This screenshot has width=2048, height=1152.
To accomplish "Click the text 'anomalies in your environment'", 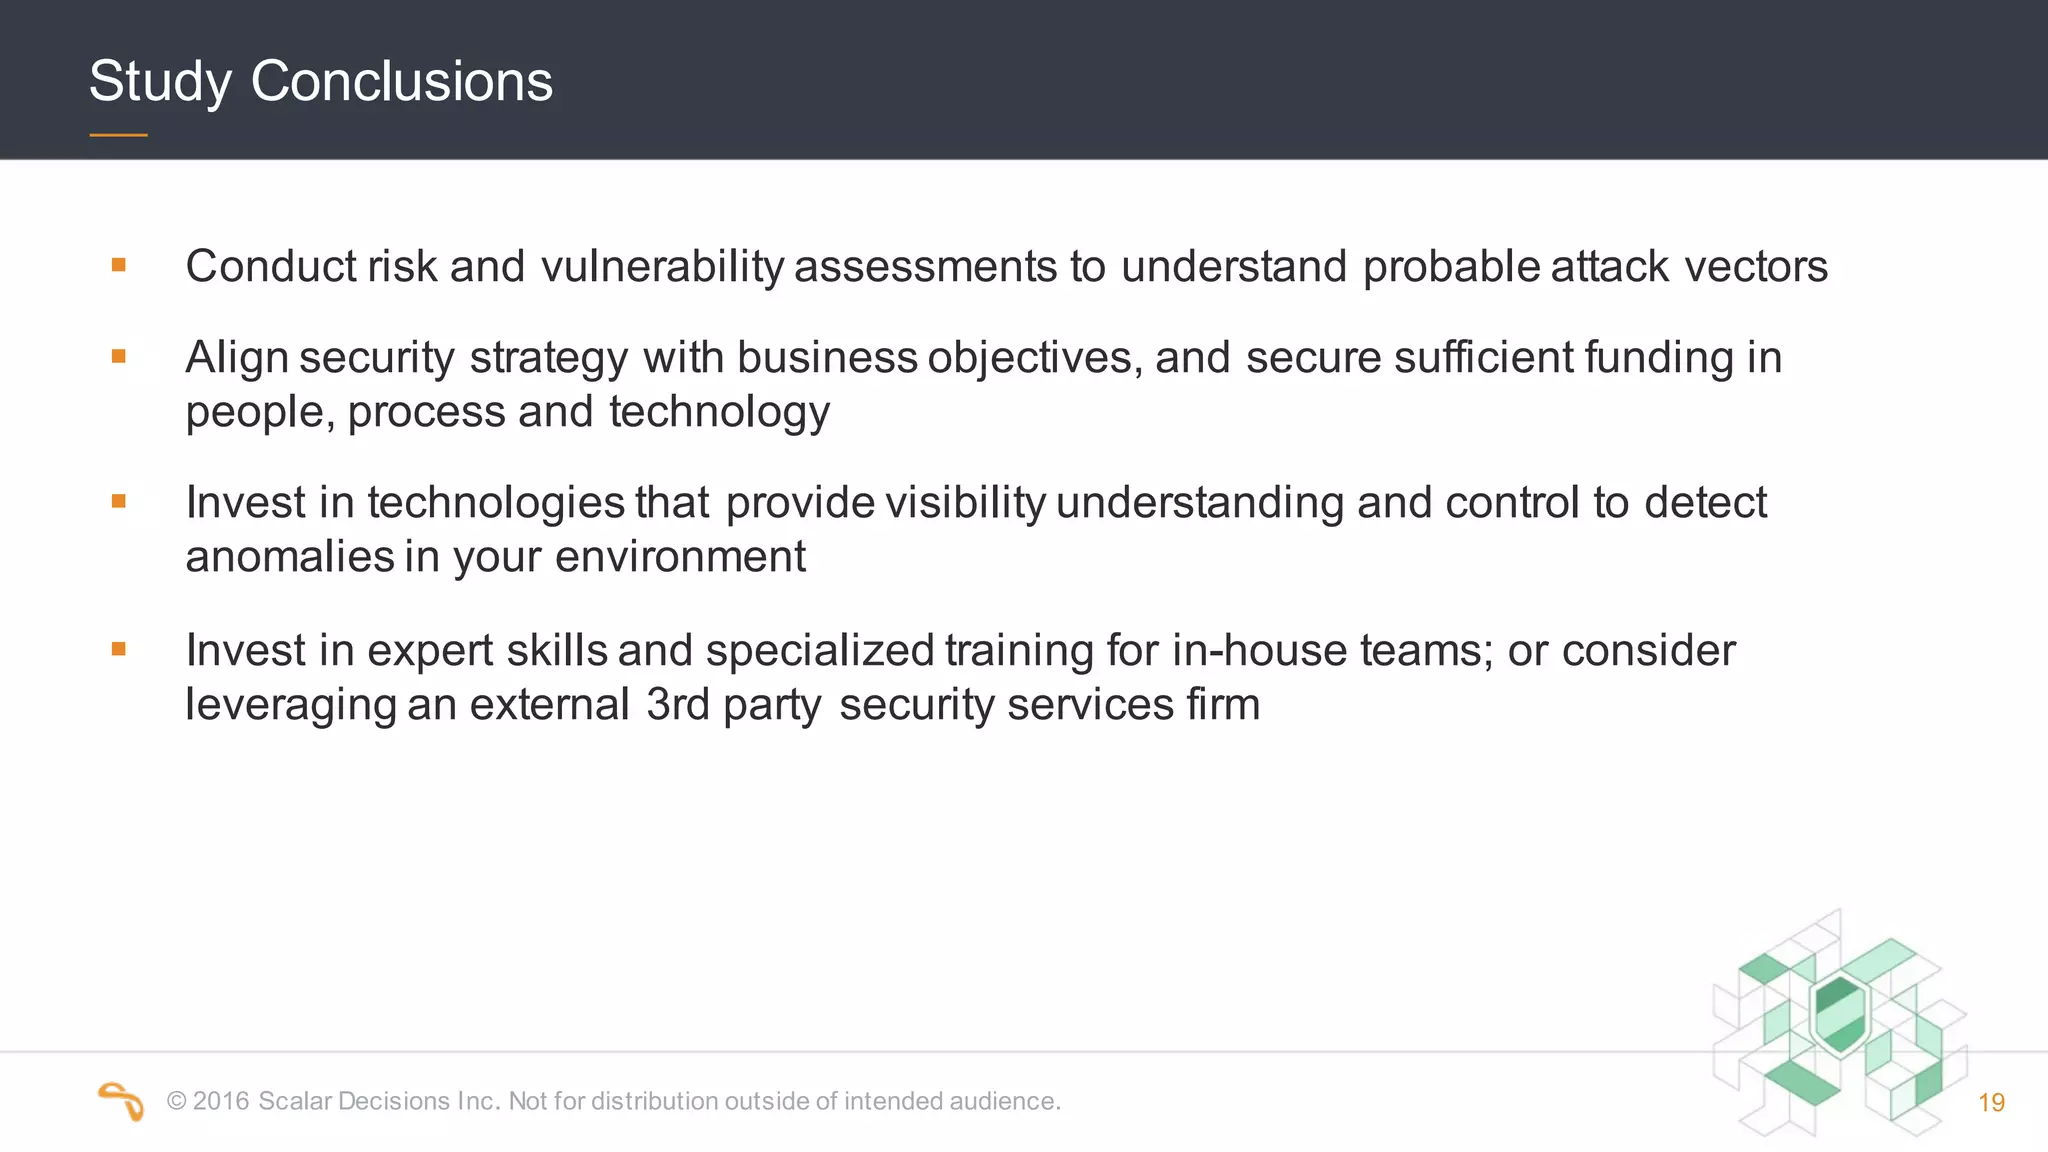I will [x=495, y=557].
